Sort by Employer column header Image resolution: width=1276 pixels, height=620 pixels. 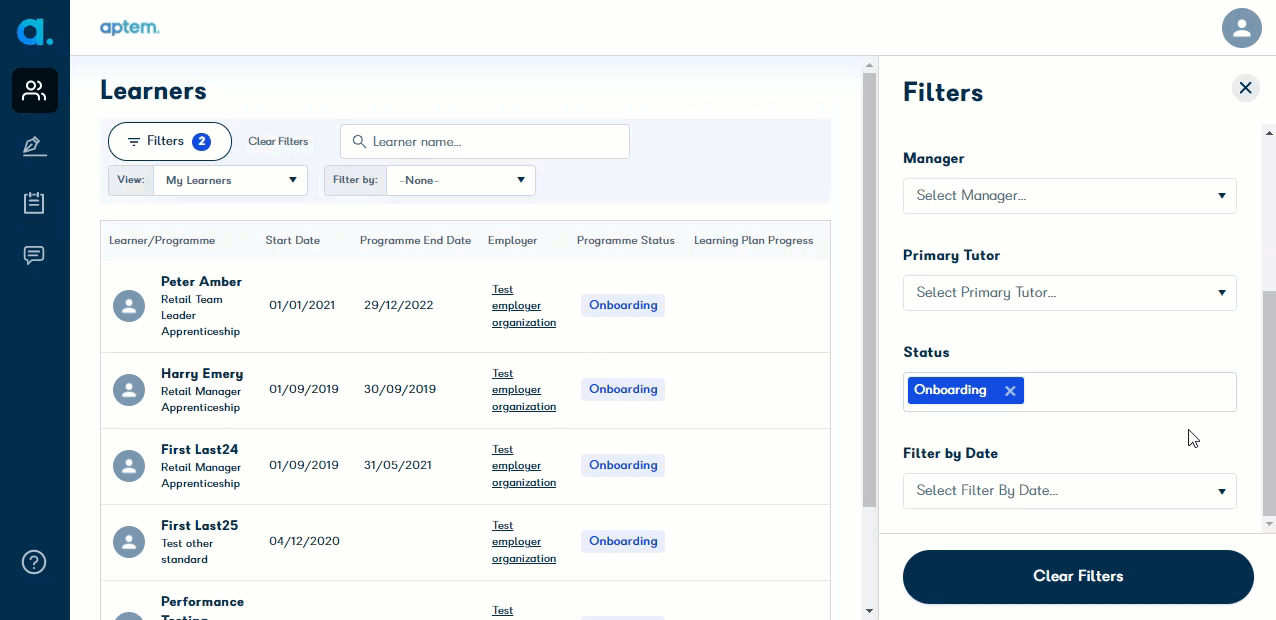coord(512,241)
